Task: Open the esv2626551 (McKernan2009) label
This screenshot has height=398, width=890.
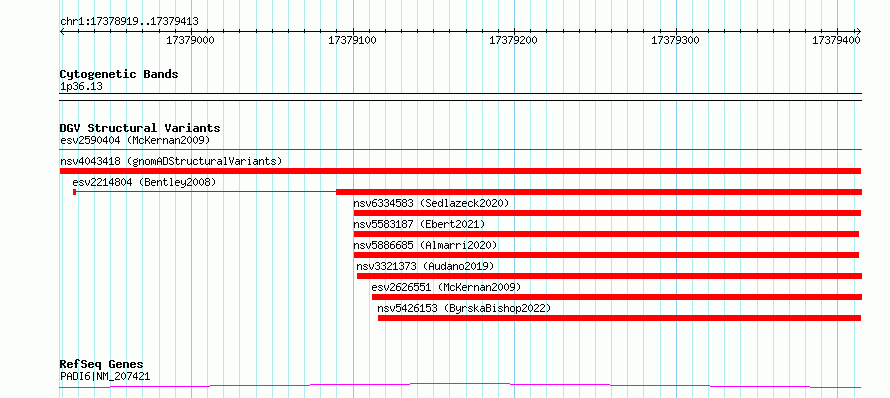Action: pos(446,287)
